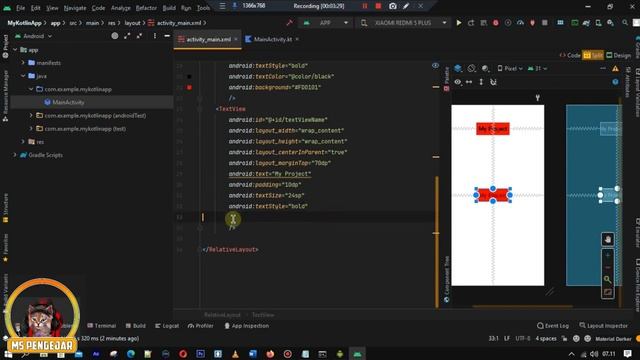This screenshot has height=360, width=640.
Task: Open the Terminal tool window
Action: 102,326
